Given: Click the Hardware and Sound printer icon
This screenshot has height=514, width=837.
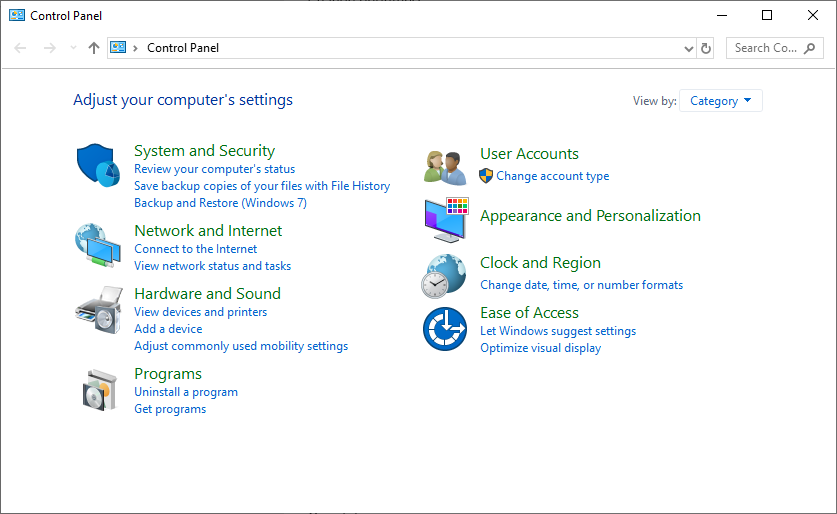Looking at the screenshot, I should point(97,309).
